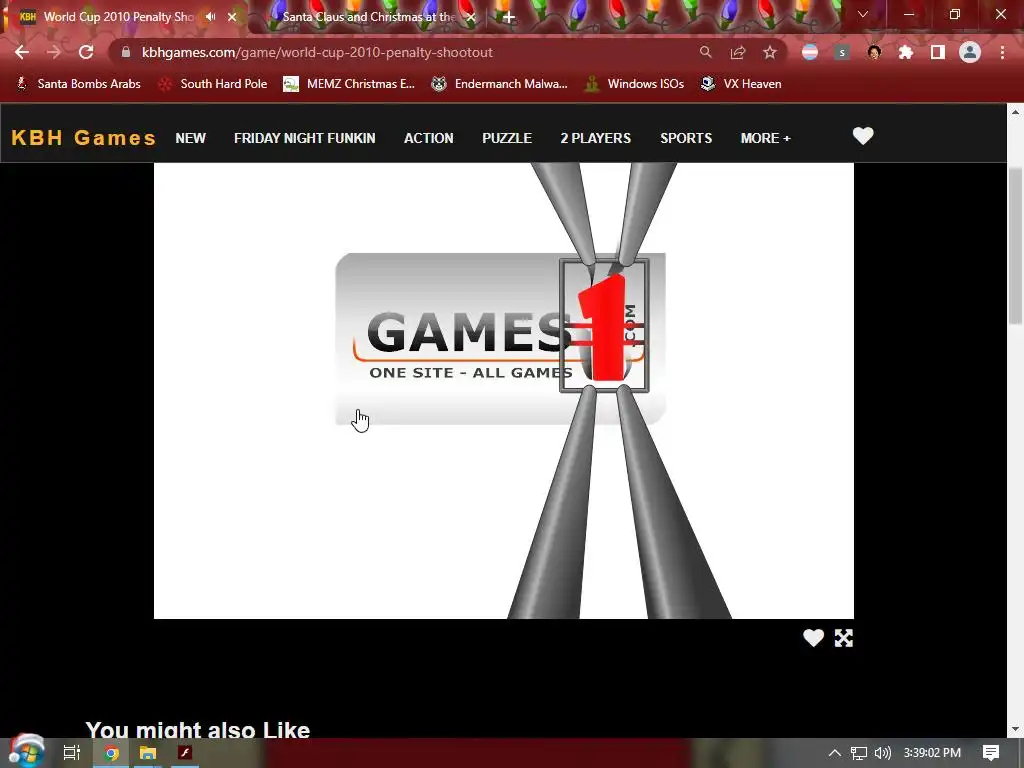Open the NEW games menu
This screenshot has height=768, width=1024.
pyautogui.click(x=191, y=138)
